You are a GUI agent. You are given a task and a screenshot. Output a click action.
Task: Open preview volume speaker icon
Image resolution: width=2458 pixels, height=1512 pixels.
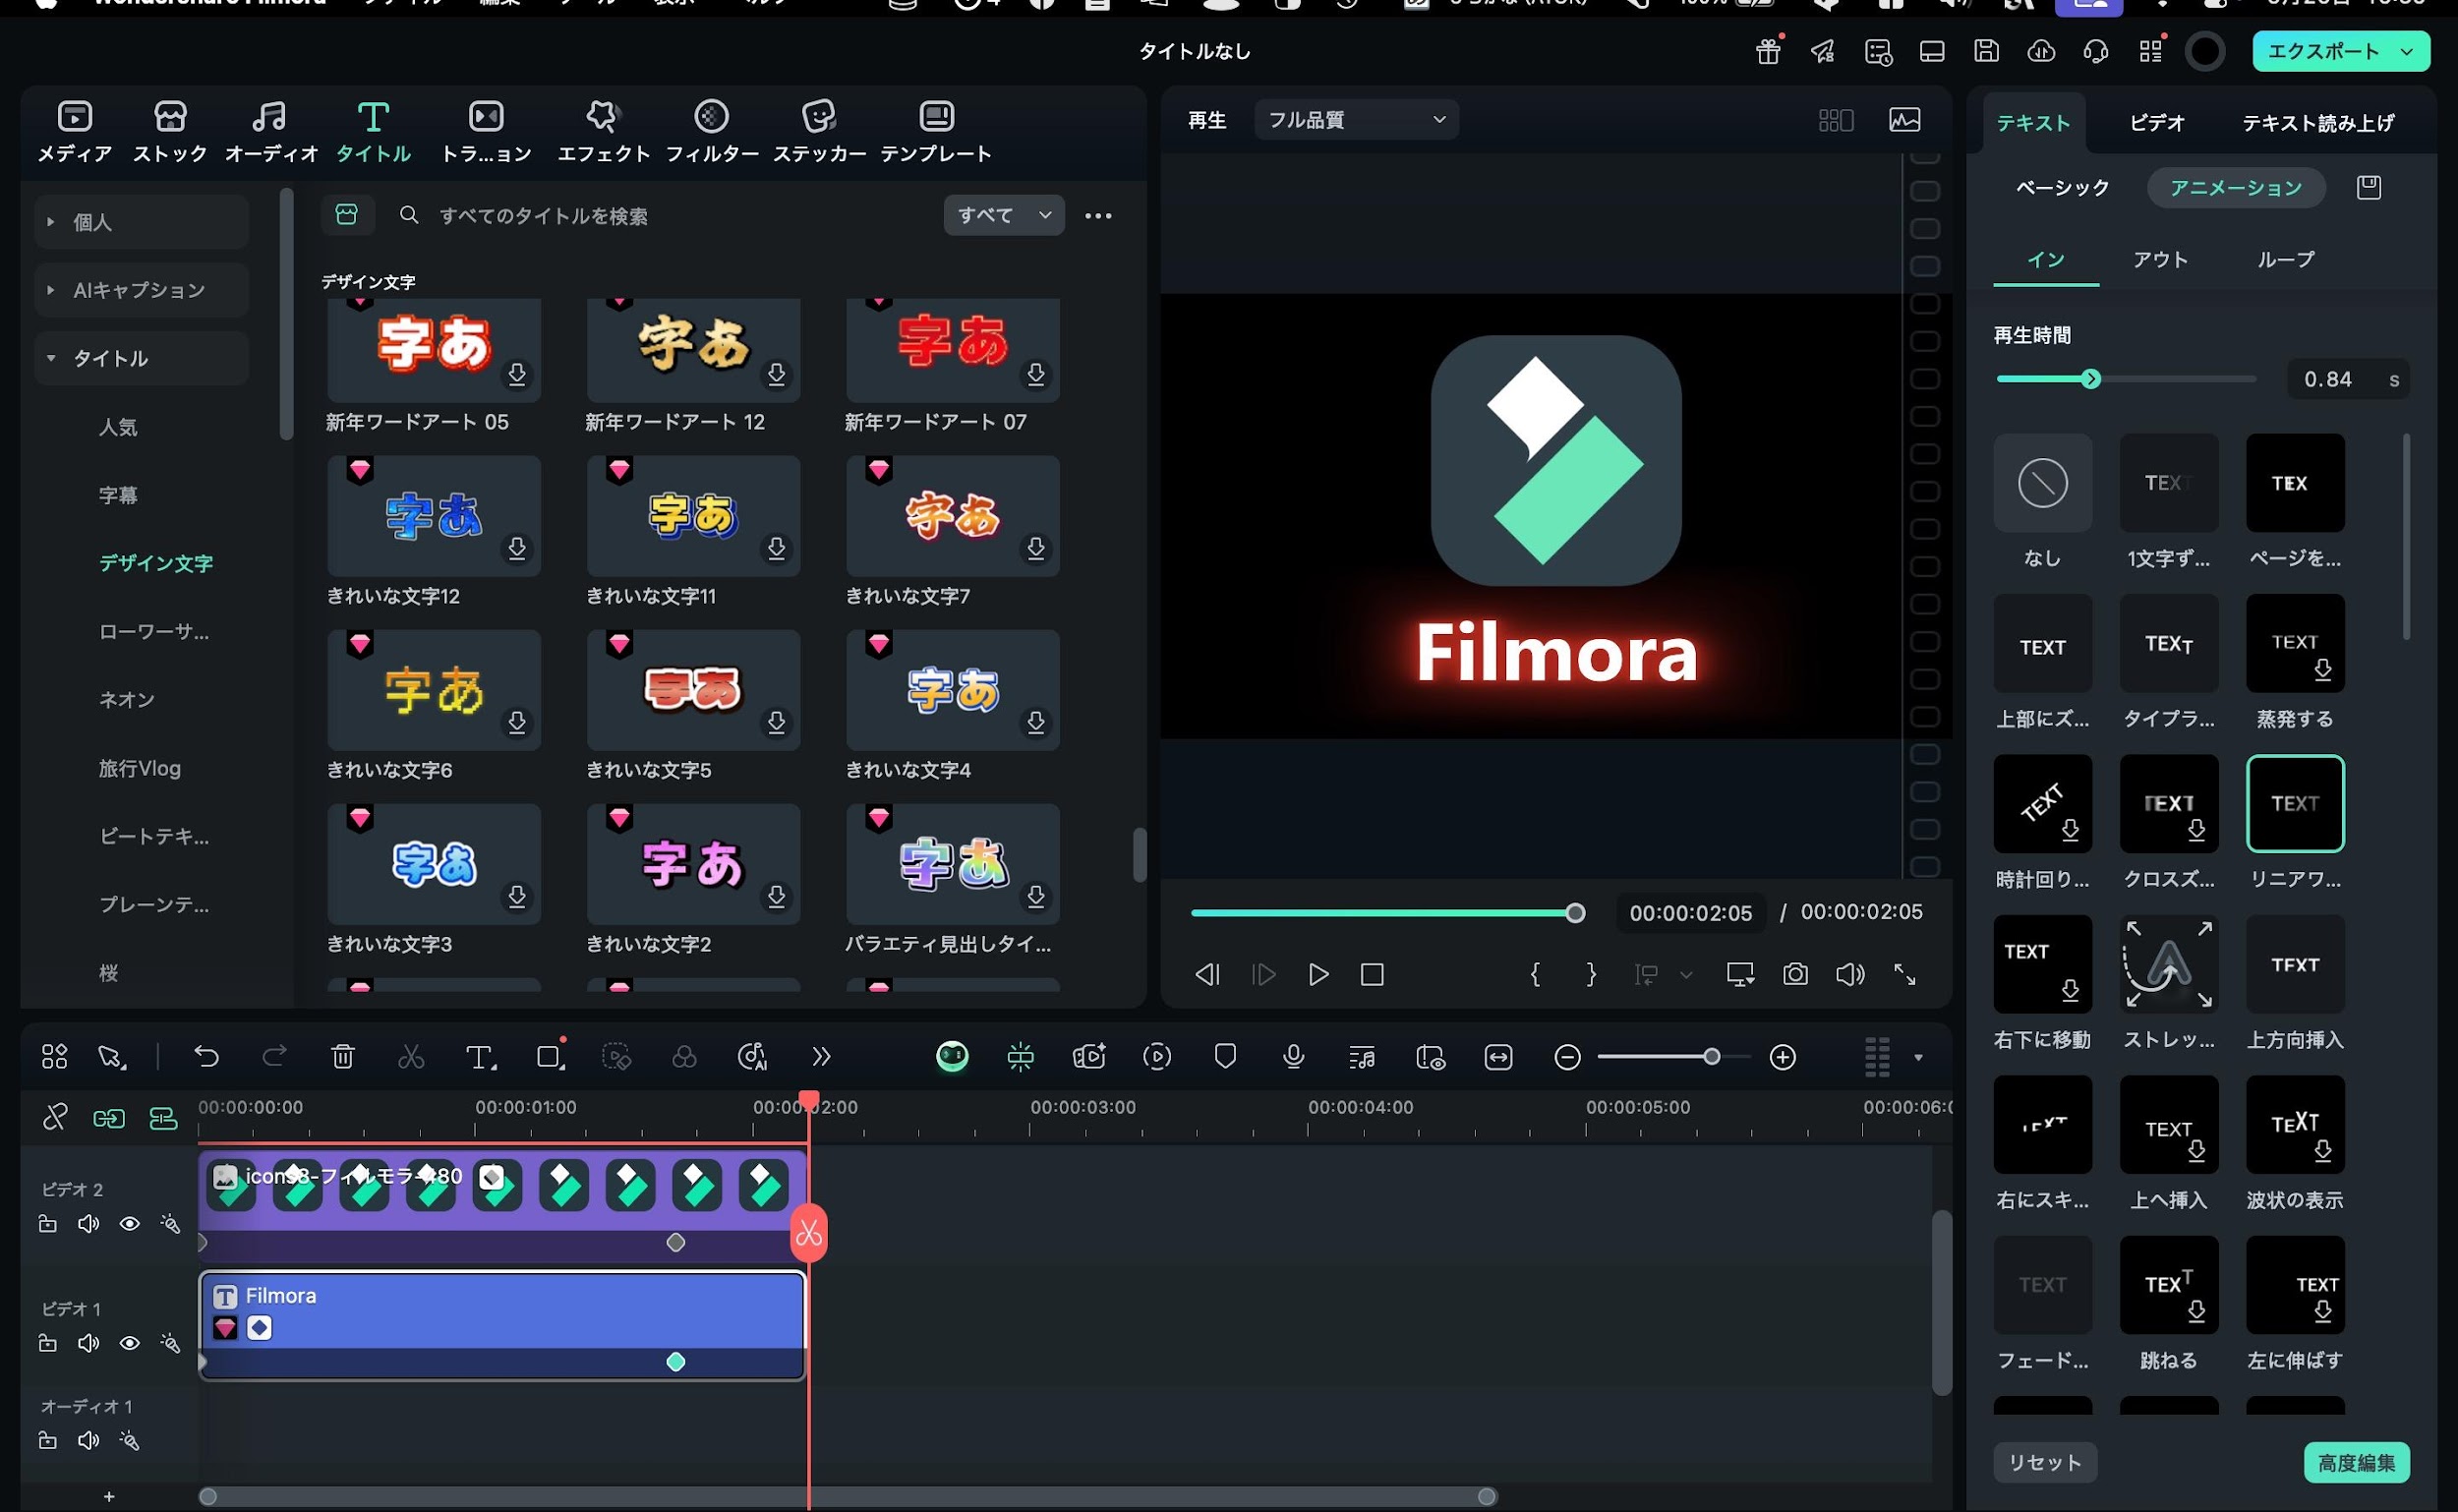pos(1850,974)
